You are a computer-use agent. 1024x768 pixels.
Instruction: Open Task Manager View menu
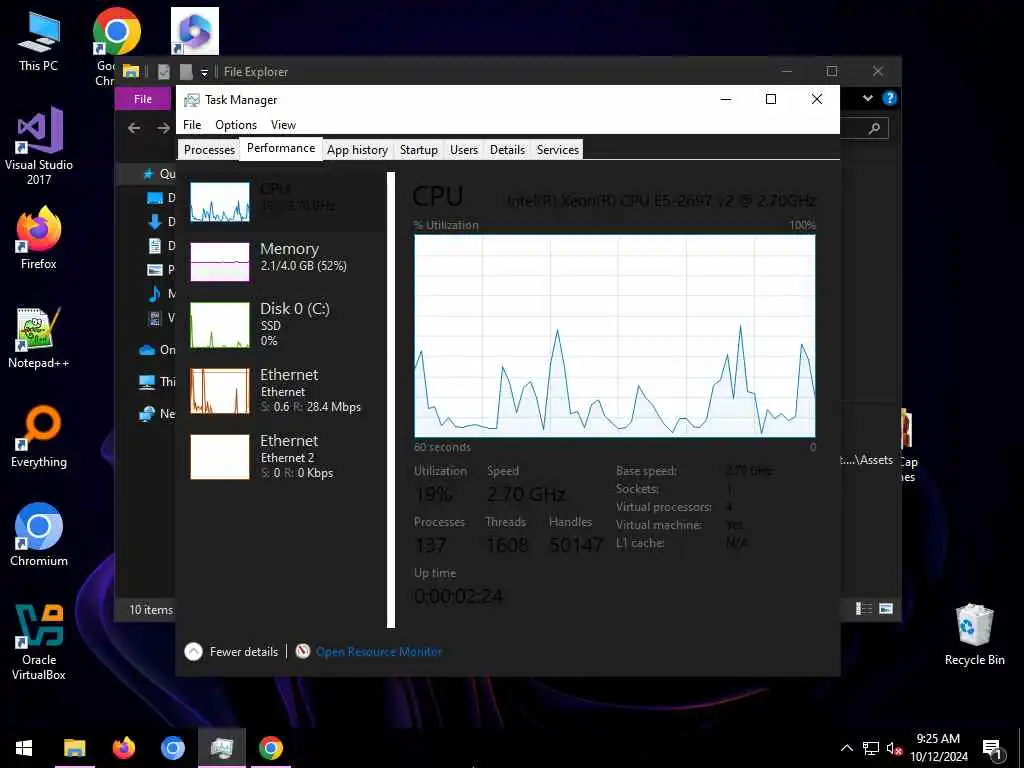pyautogui.click(x=283, y=125)
